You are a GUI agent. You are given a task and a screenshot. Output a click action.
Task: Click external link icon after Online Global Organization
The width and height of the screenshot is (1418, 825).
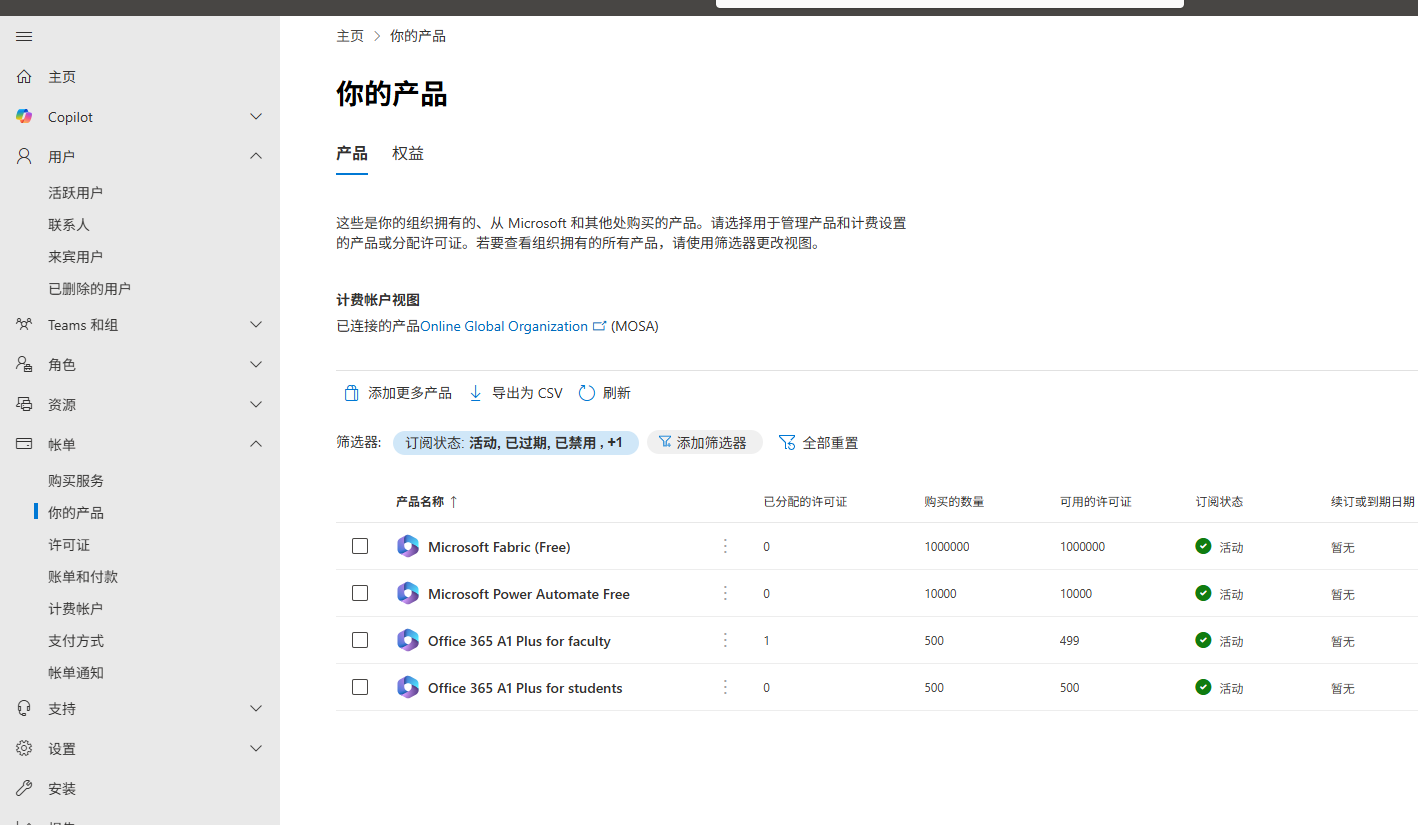point(600,326)
